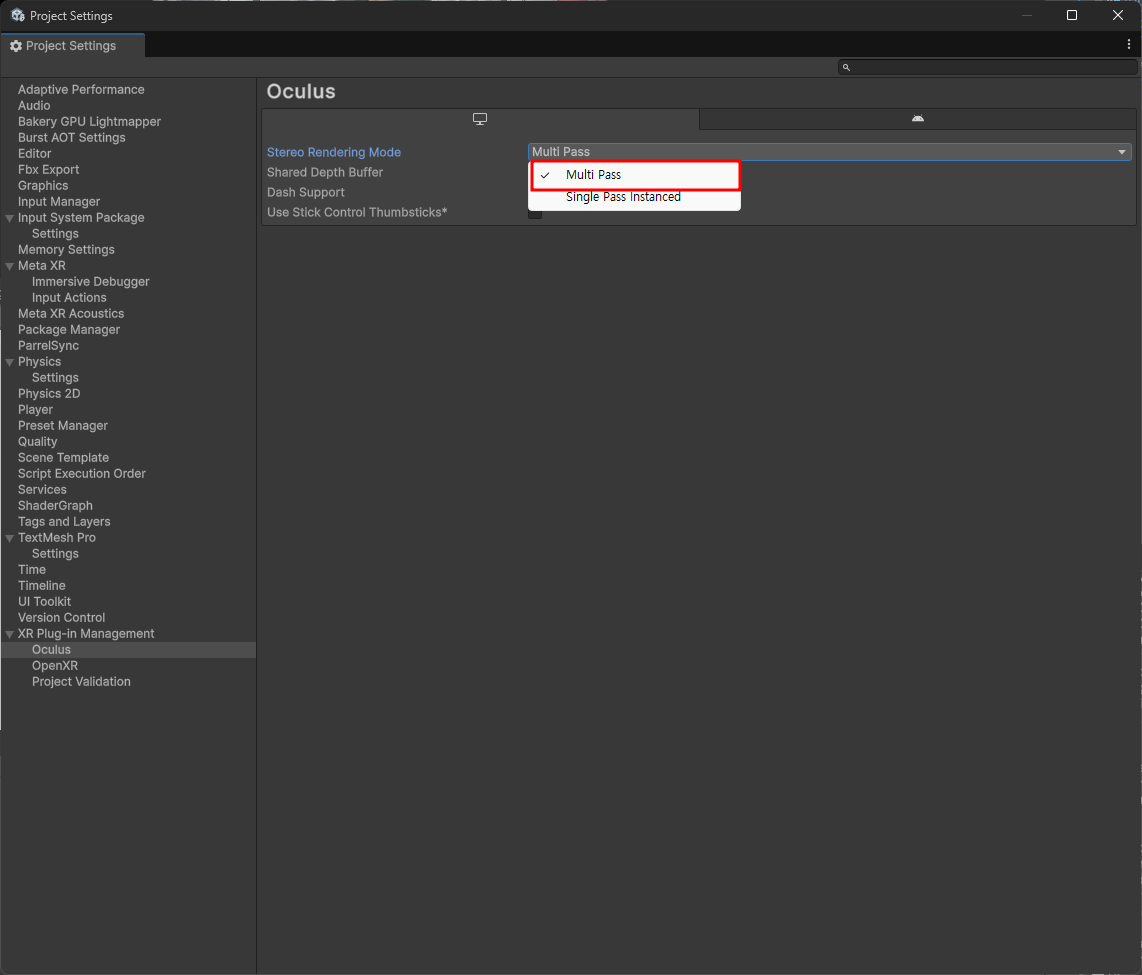
Task: Open Time settings
Action: pos(32,570)
